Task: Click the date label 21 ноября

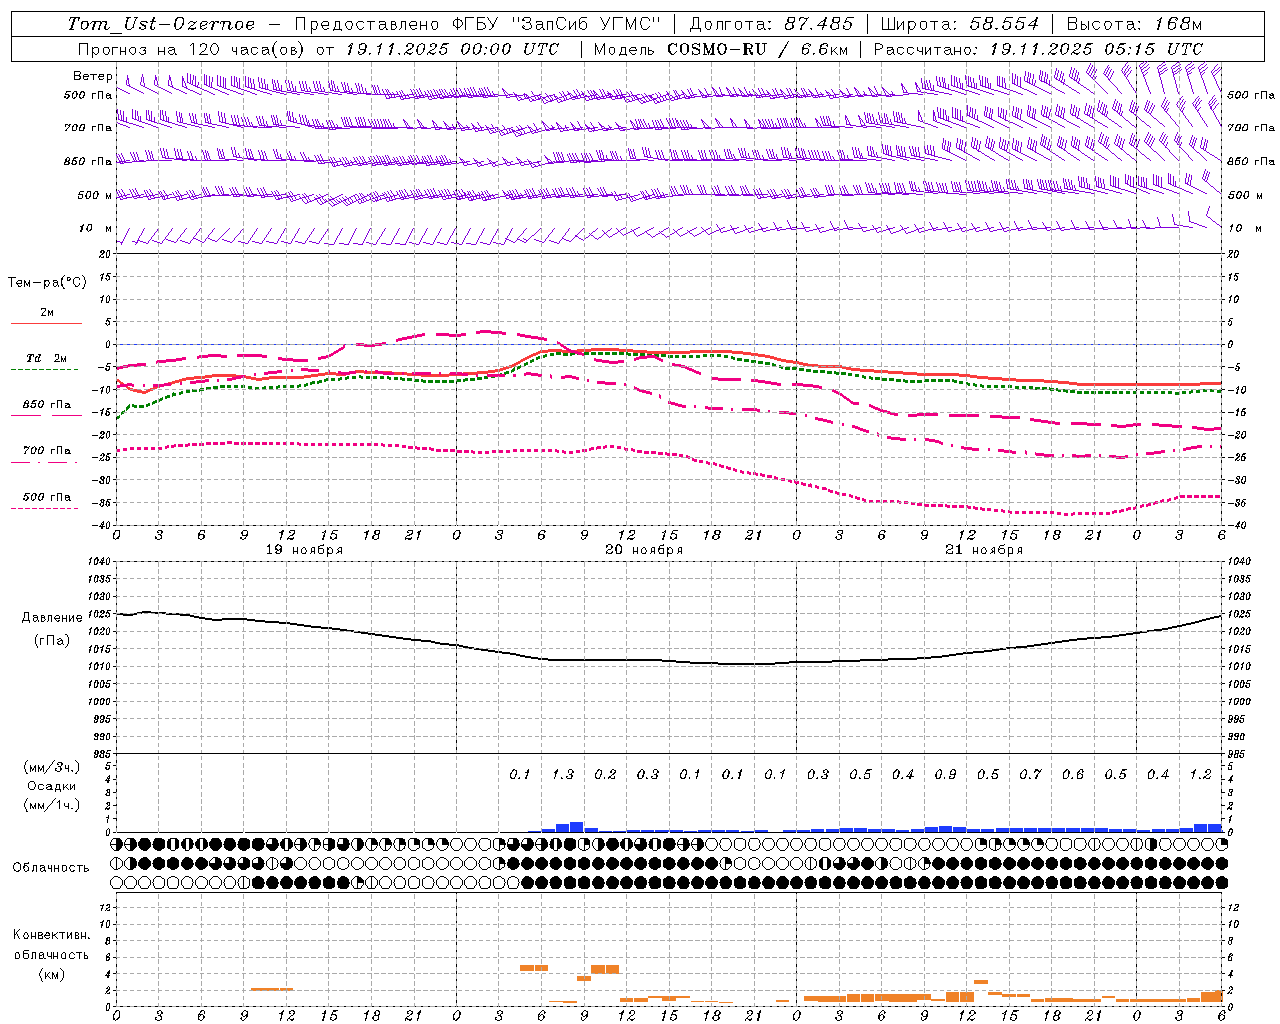Action: [984, 550]
